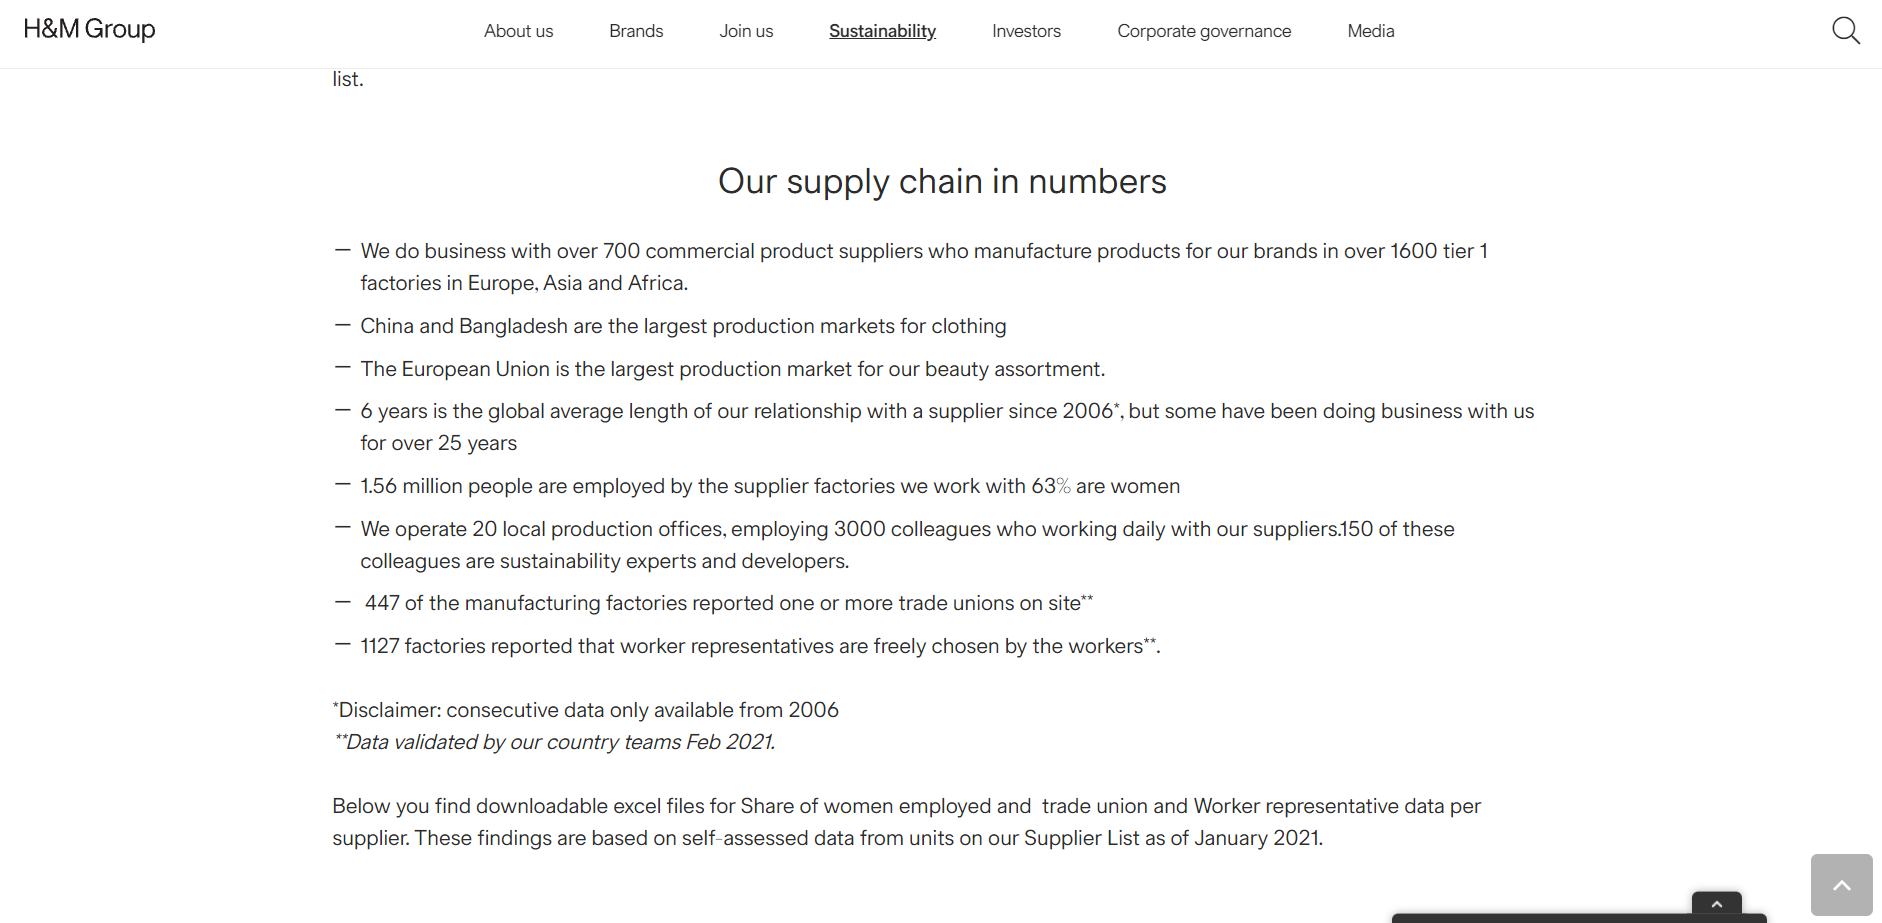Click the 2006 data disclaimer line

click(x=586, y=710)
